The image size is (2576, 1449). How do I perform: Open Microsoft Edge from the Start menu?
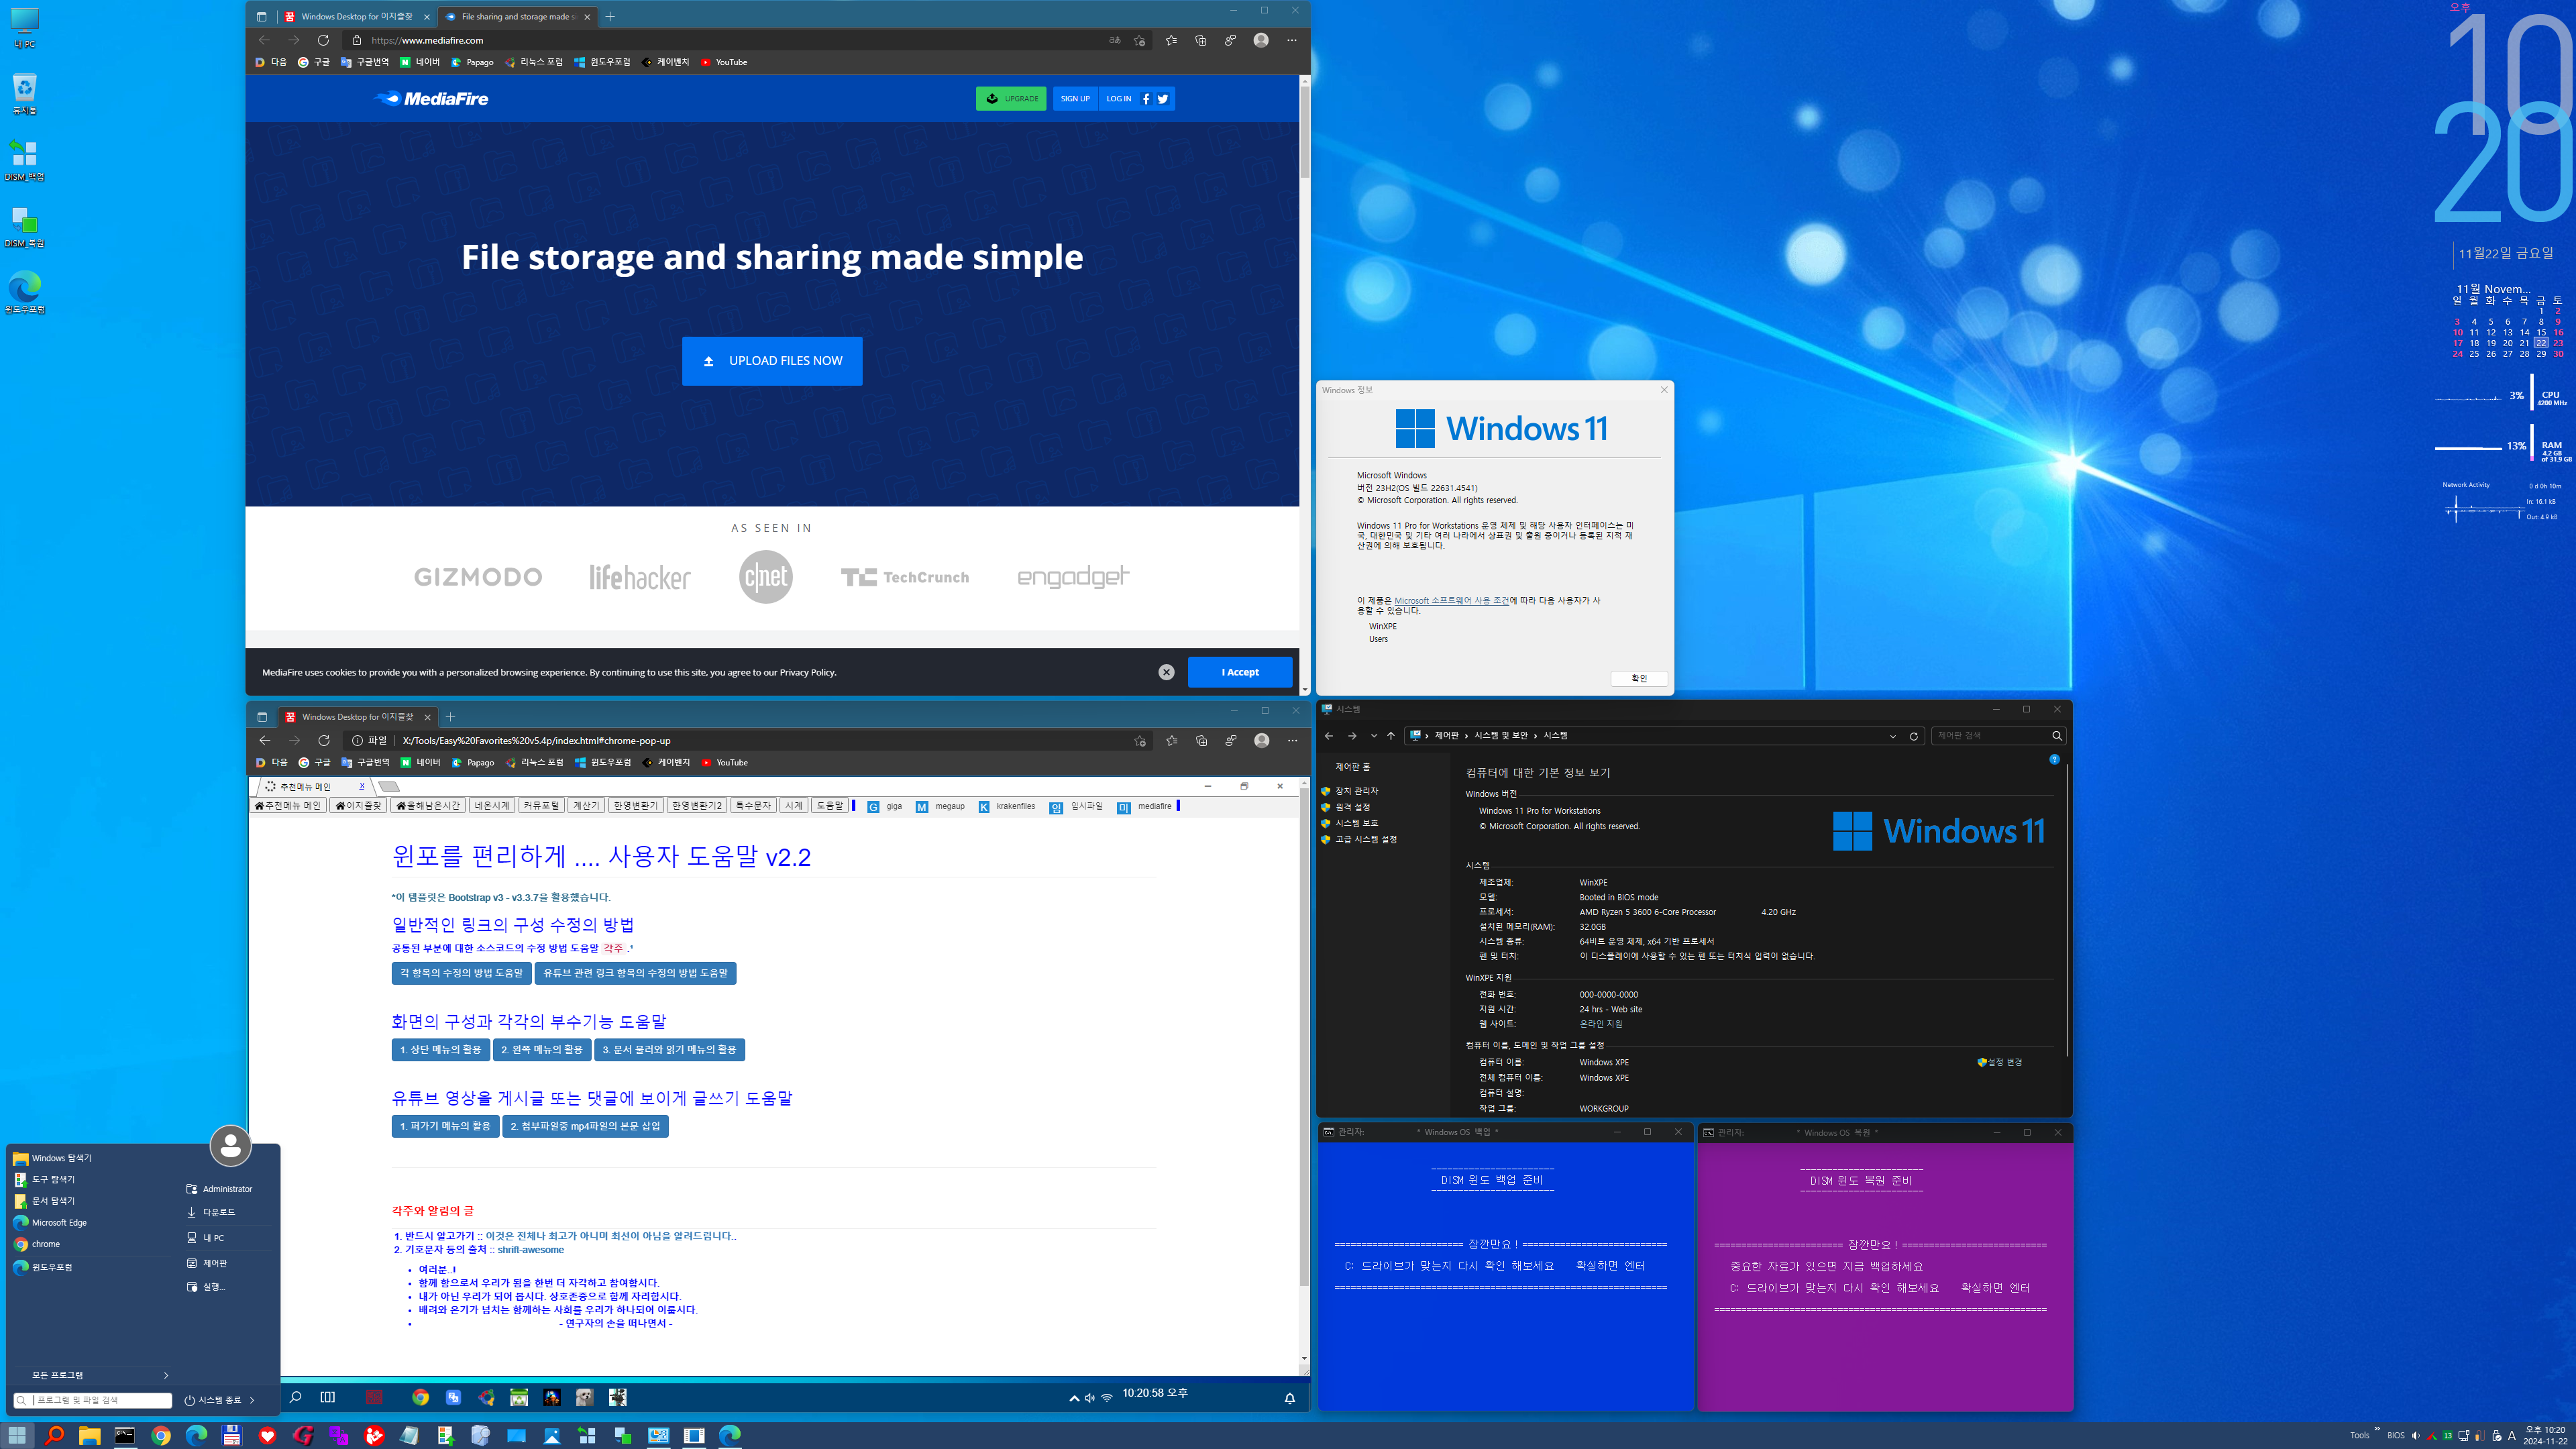(59, 1222)
